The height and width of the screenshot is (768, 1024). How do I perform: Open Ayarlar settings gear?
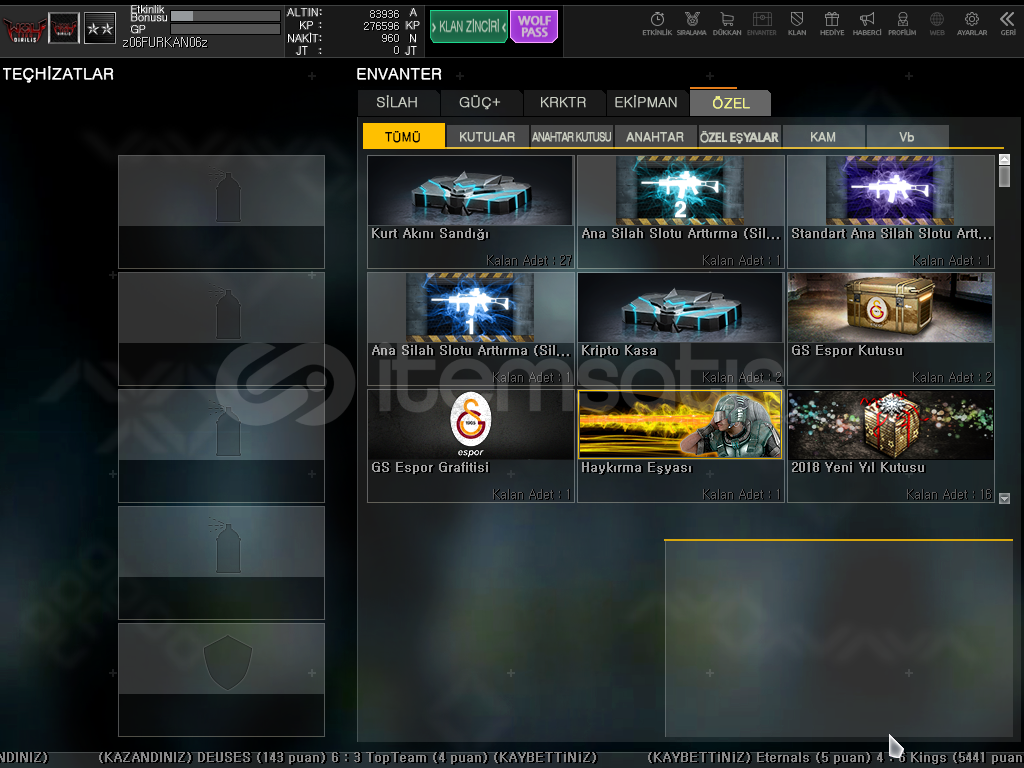pos(971,22)
